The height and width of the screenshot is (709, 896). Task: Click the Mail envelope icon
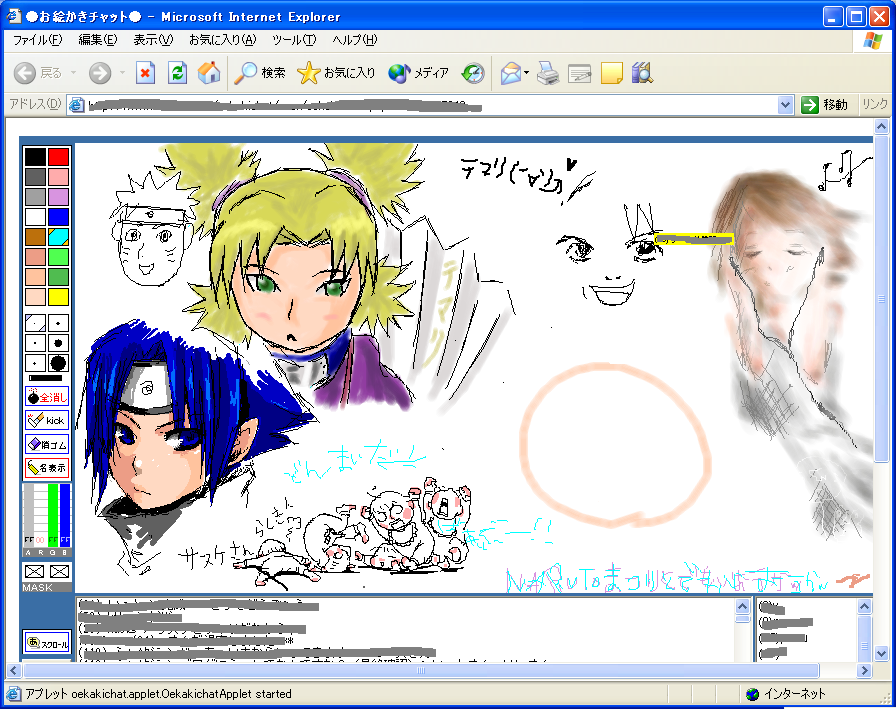click(511, 73)
